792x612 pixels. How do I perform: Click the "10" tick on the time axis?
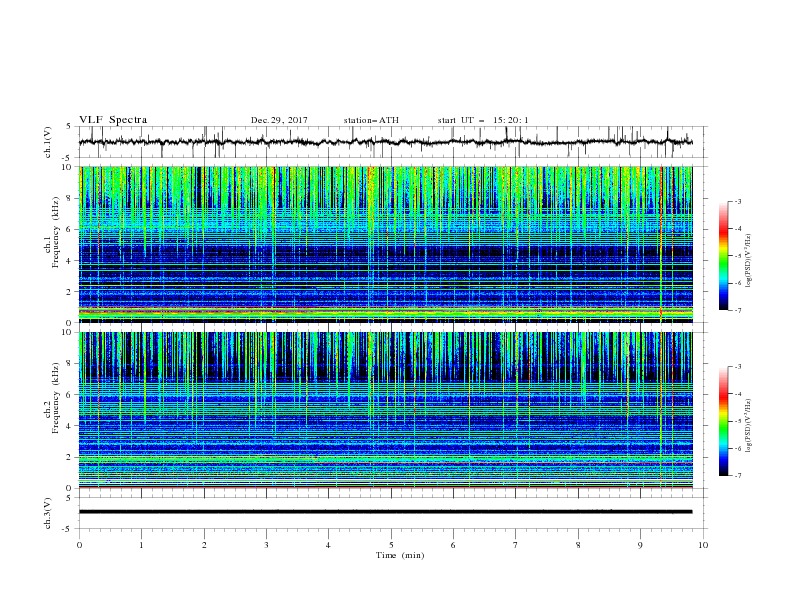(x=703, y=545)
